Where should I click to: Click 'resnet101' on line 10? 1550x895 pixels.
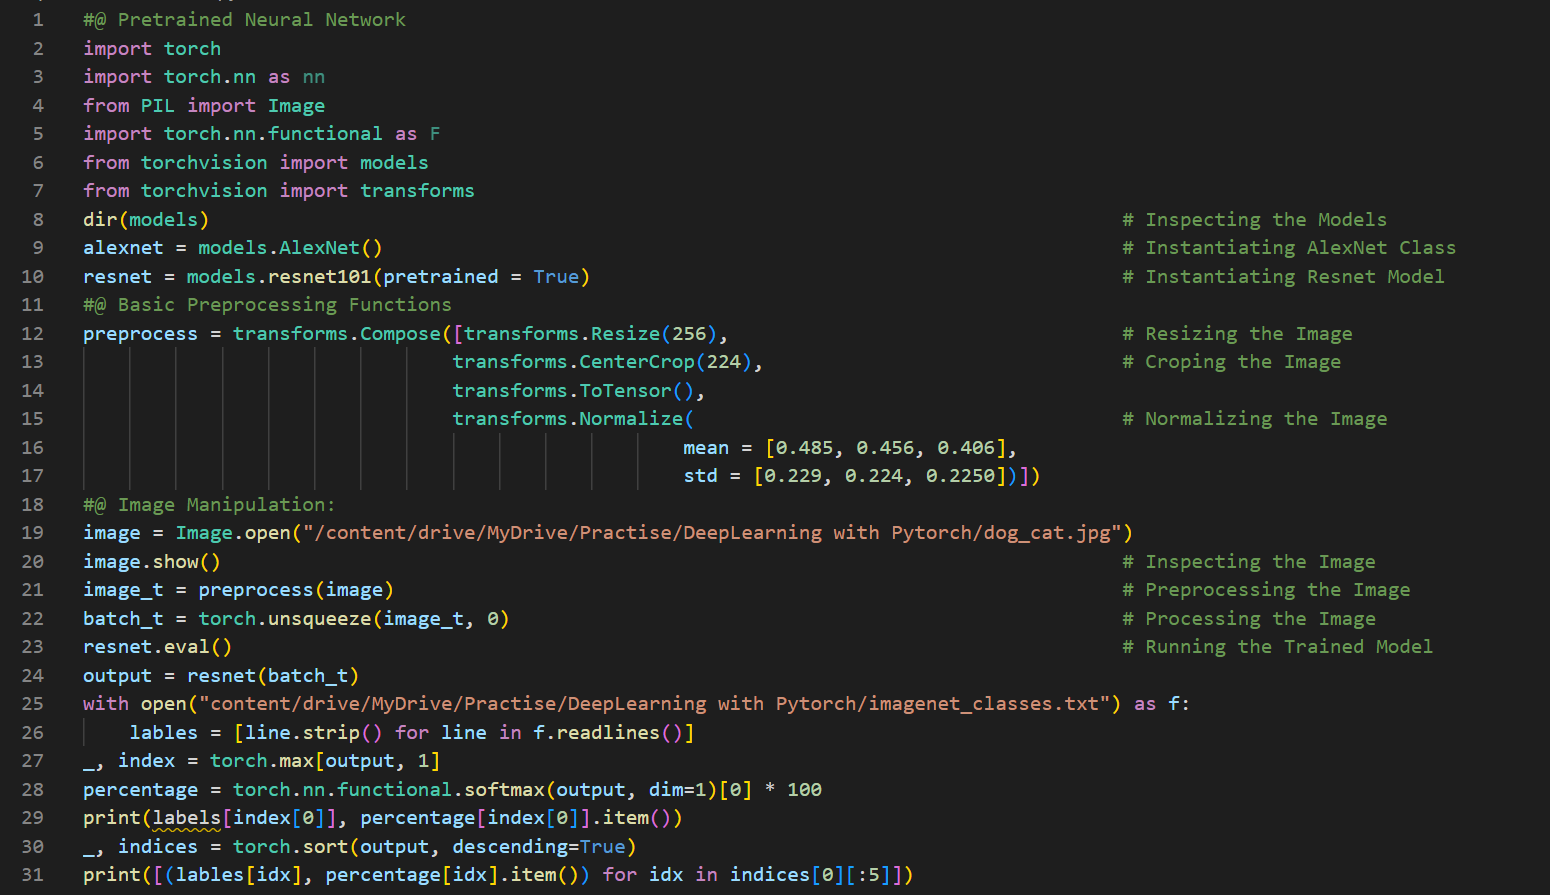(x=319, y=277)
